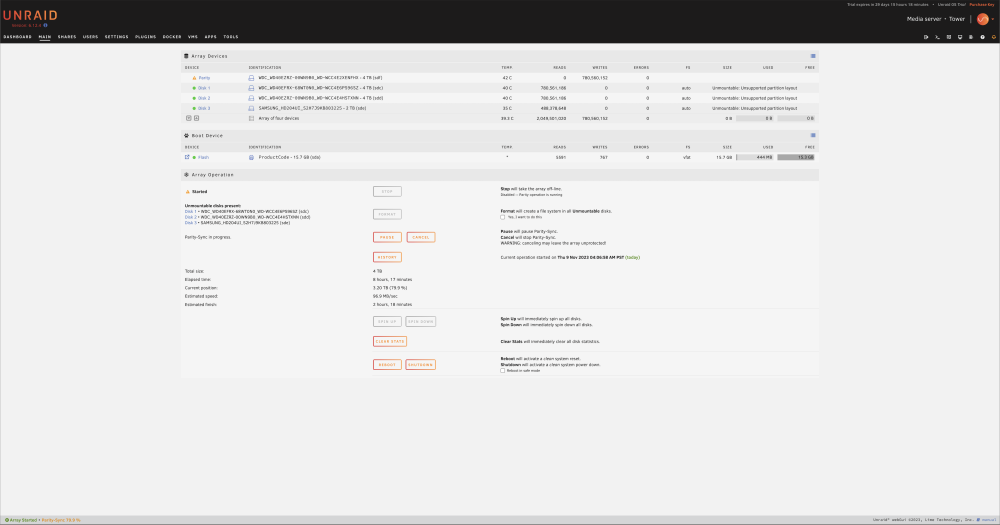Click the Spin Up button
The image size is (1000, 525).
click(387, 322)
